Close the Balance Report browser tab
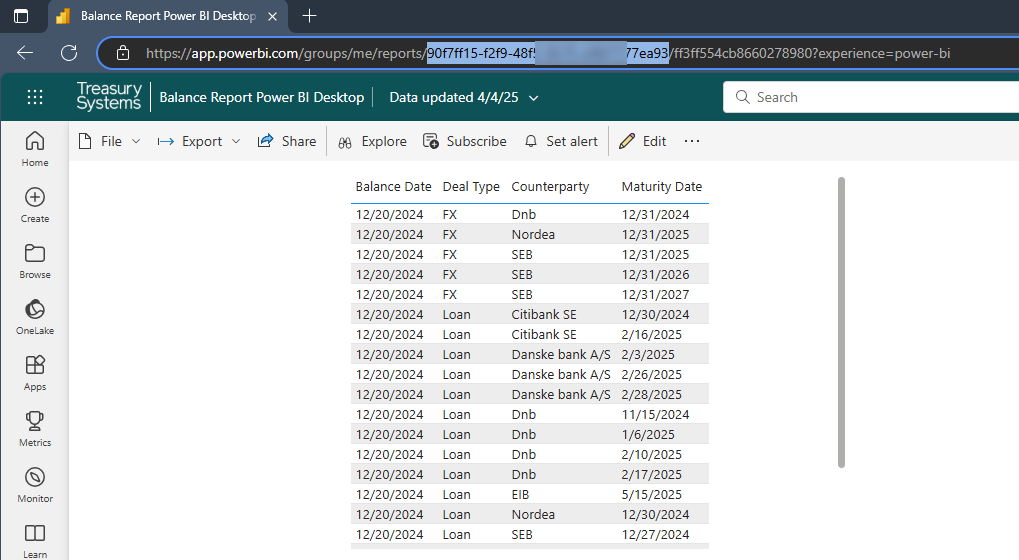This screenshot has height=560, width=1019. [x=273, y=16]
